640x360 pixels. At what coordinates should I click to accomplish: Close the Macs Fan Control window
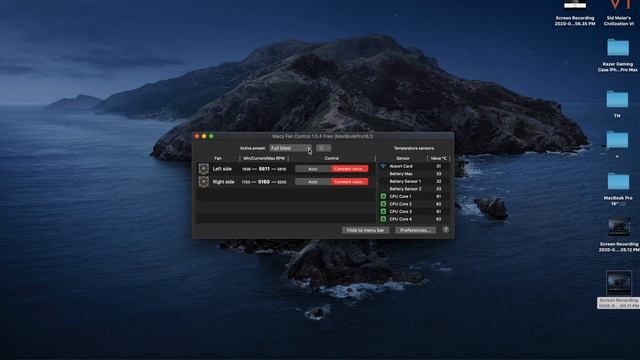(197, 136)
